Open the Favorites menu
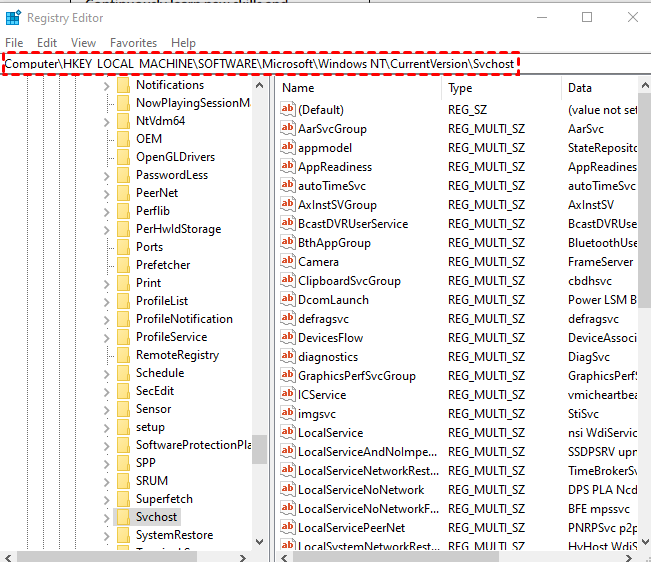This screenshot has width=651, height=562. 133,43
